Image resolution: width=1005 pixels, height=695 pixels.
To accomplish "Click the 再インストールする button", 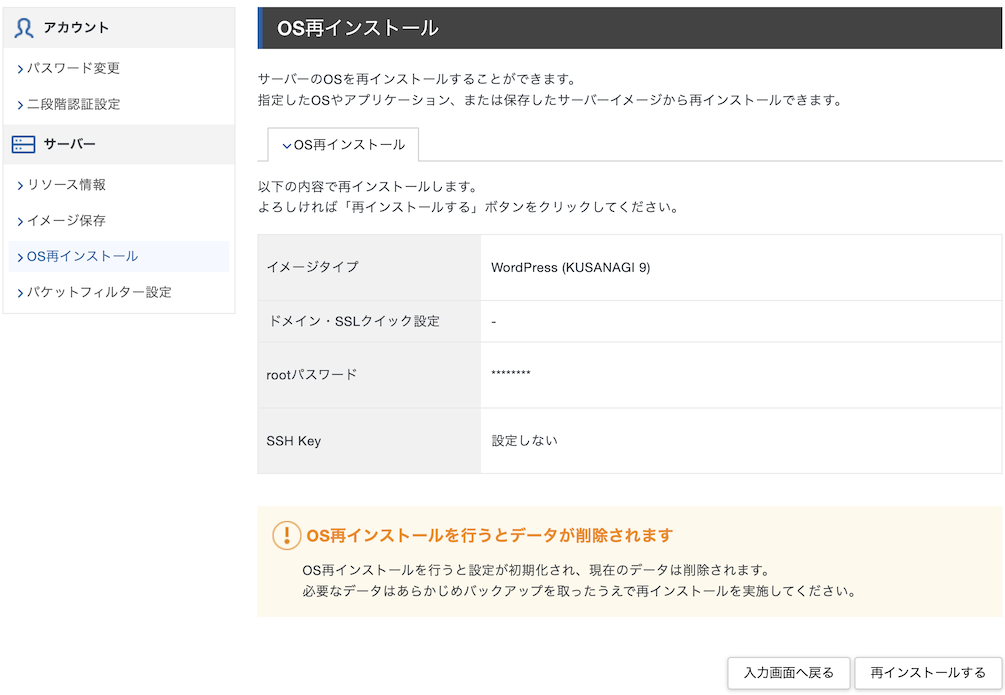I will (x=928, y=673).
